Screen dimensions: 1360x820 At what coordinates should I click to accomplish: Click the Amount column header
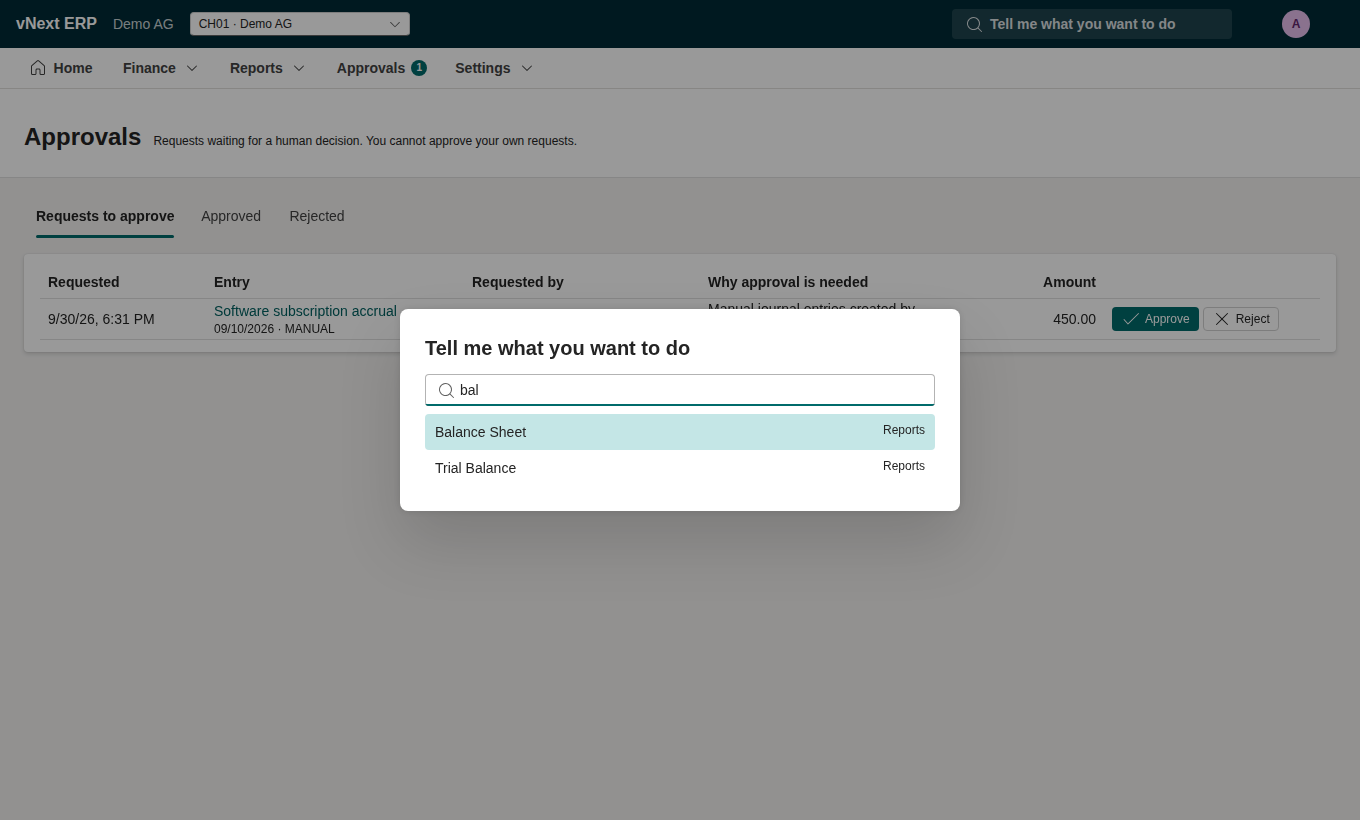pos(1069,282)
